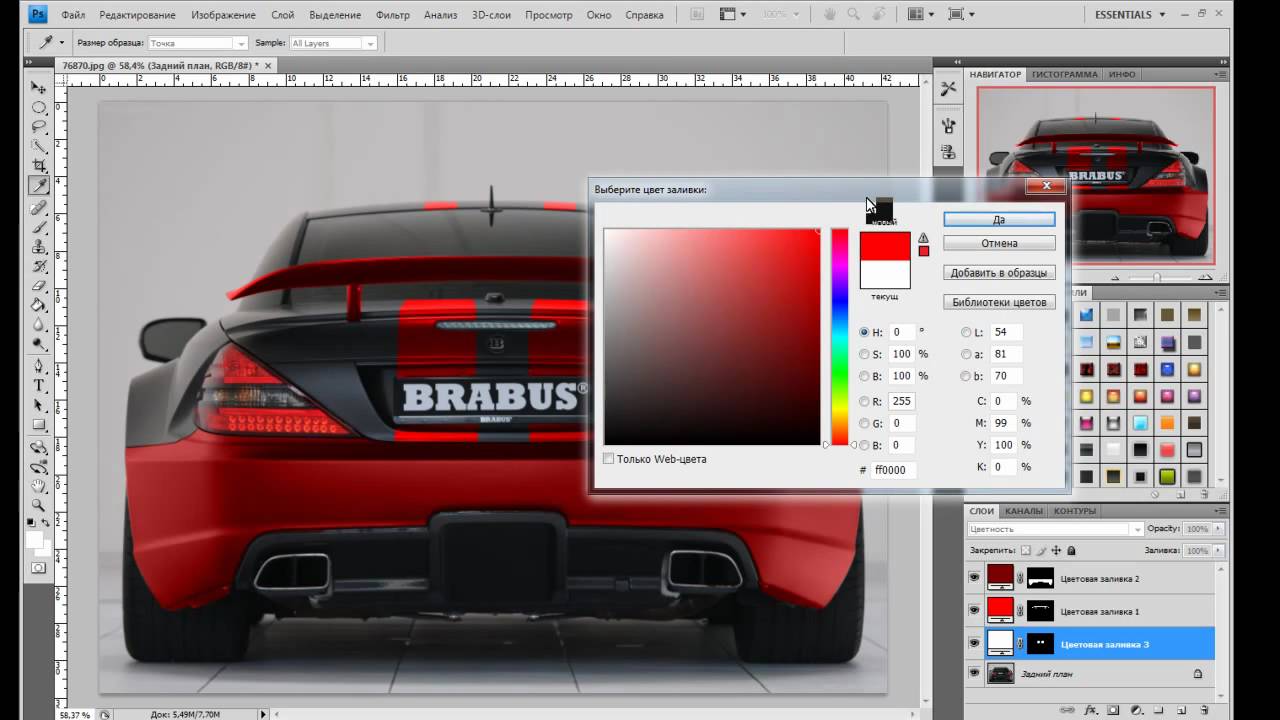Viewport: 1280px width, 720px height.
Task: Select the H hue radio button
Action: tap(865, 332)
